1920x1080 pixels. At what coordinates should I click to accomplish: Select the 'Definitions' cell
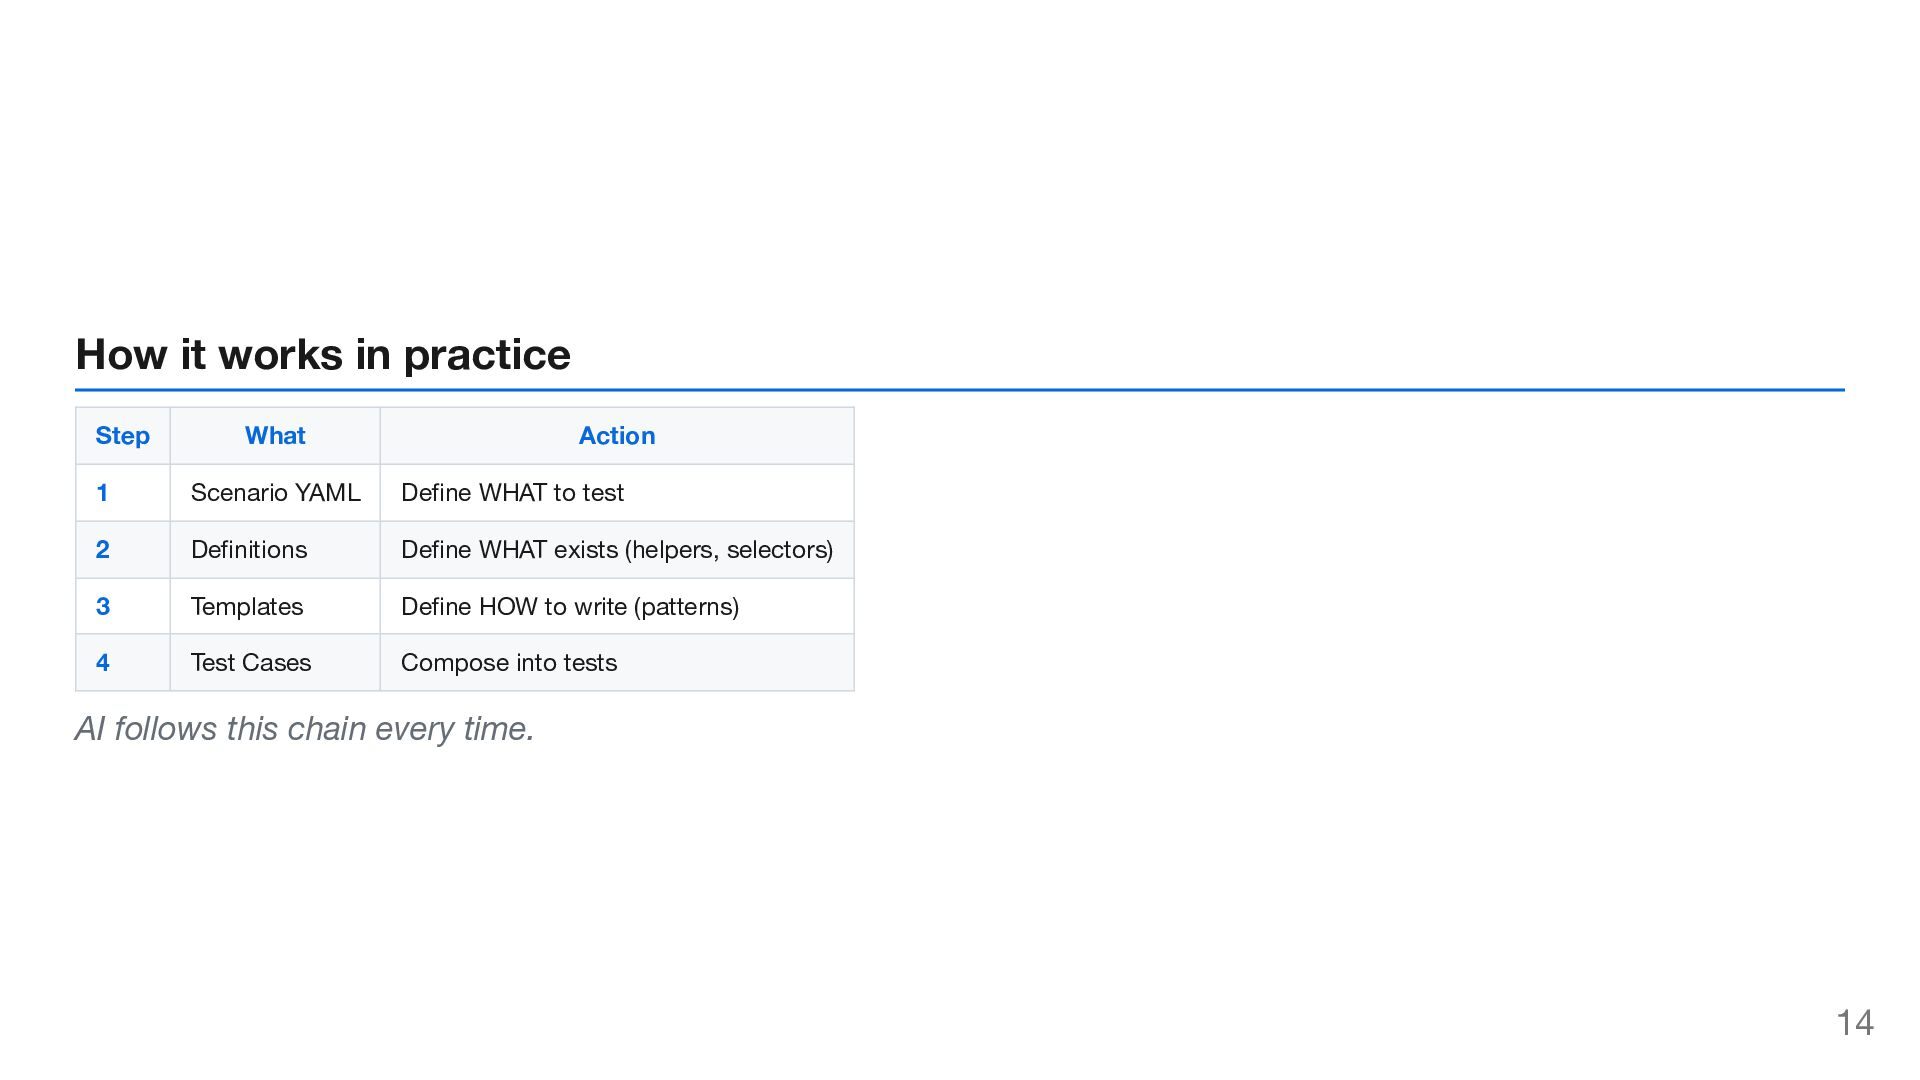point(249,550)
